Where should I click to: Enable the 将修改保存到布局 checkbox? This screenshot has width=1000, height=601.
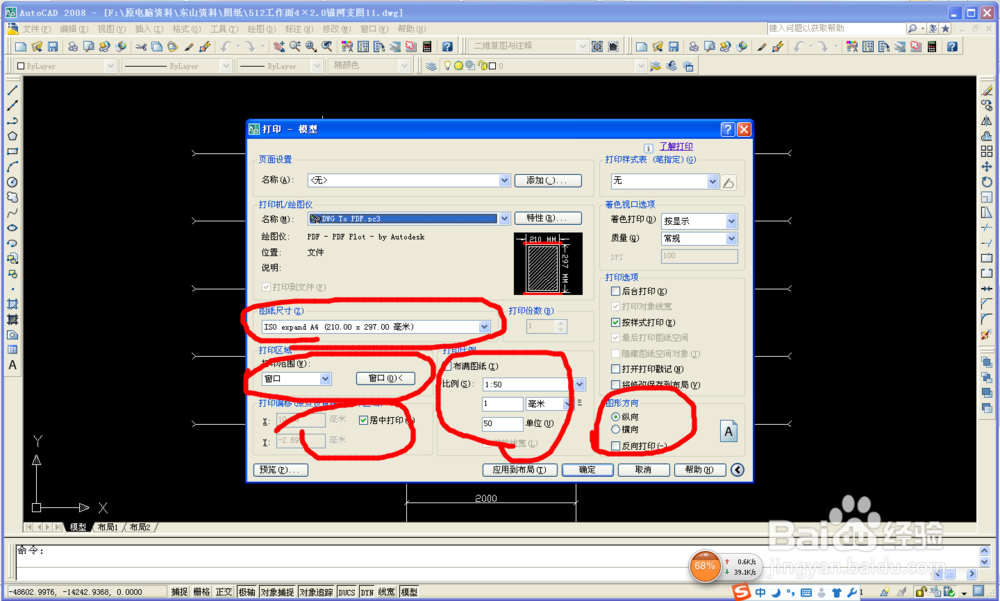tap(615, 385)
